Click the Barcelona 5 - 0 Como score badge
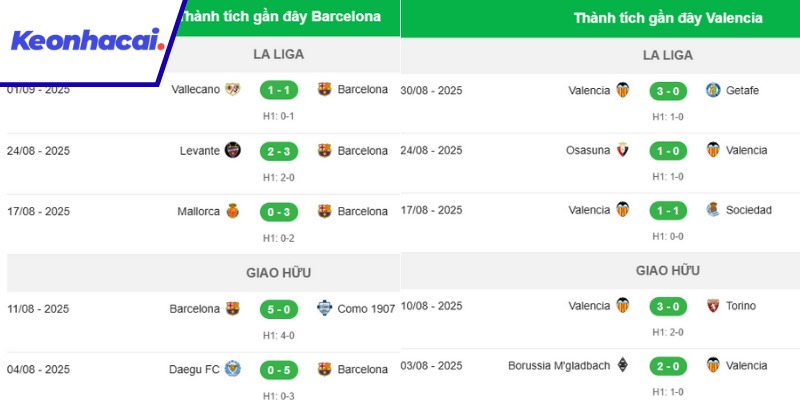Viewport: 800px width, 400px height. [278, 309]
